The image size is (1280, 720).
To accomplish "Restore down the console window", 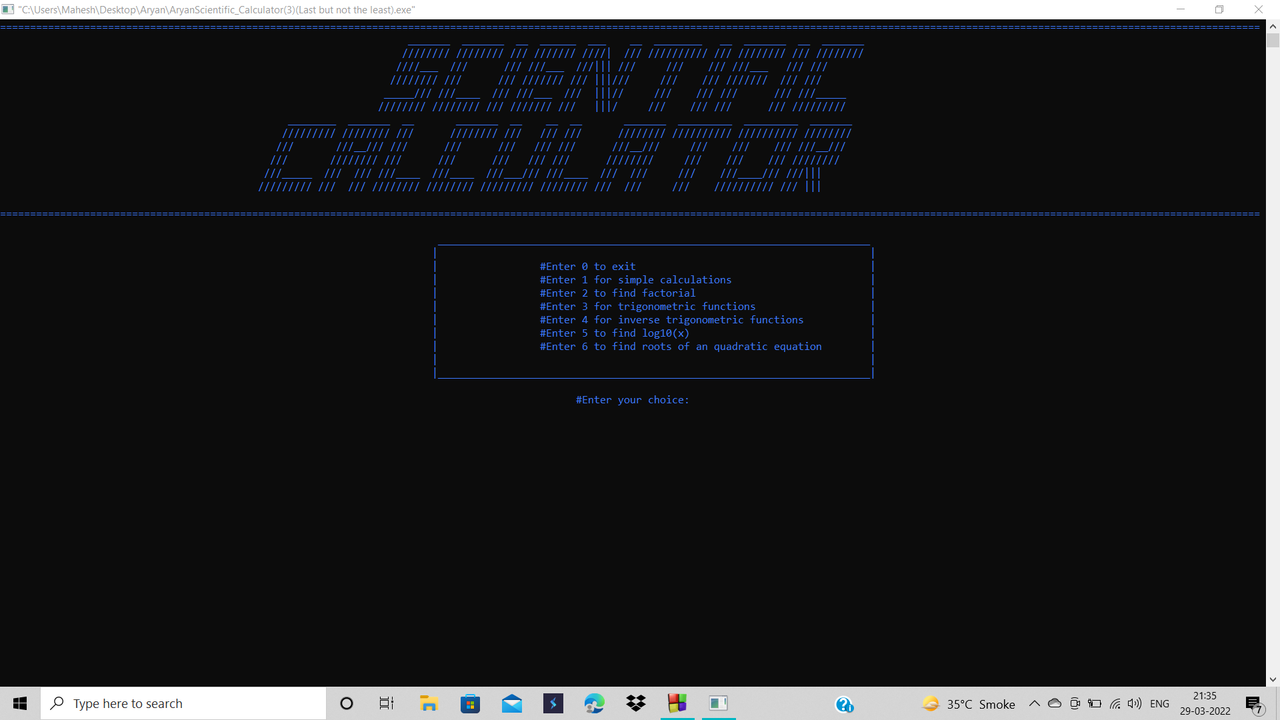I will (x=1219, y=9).
